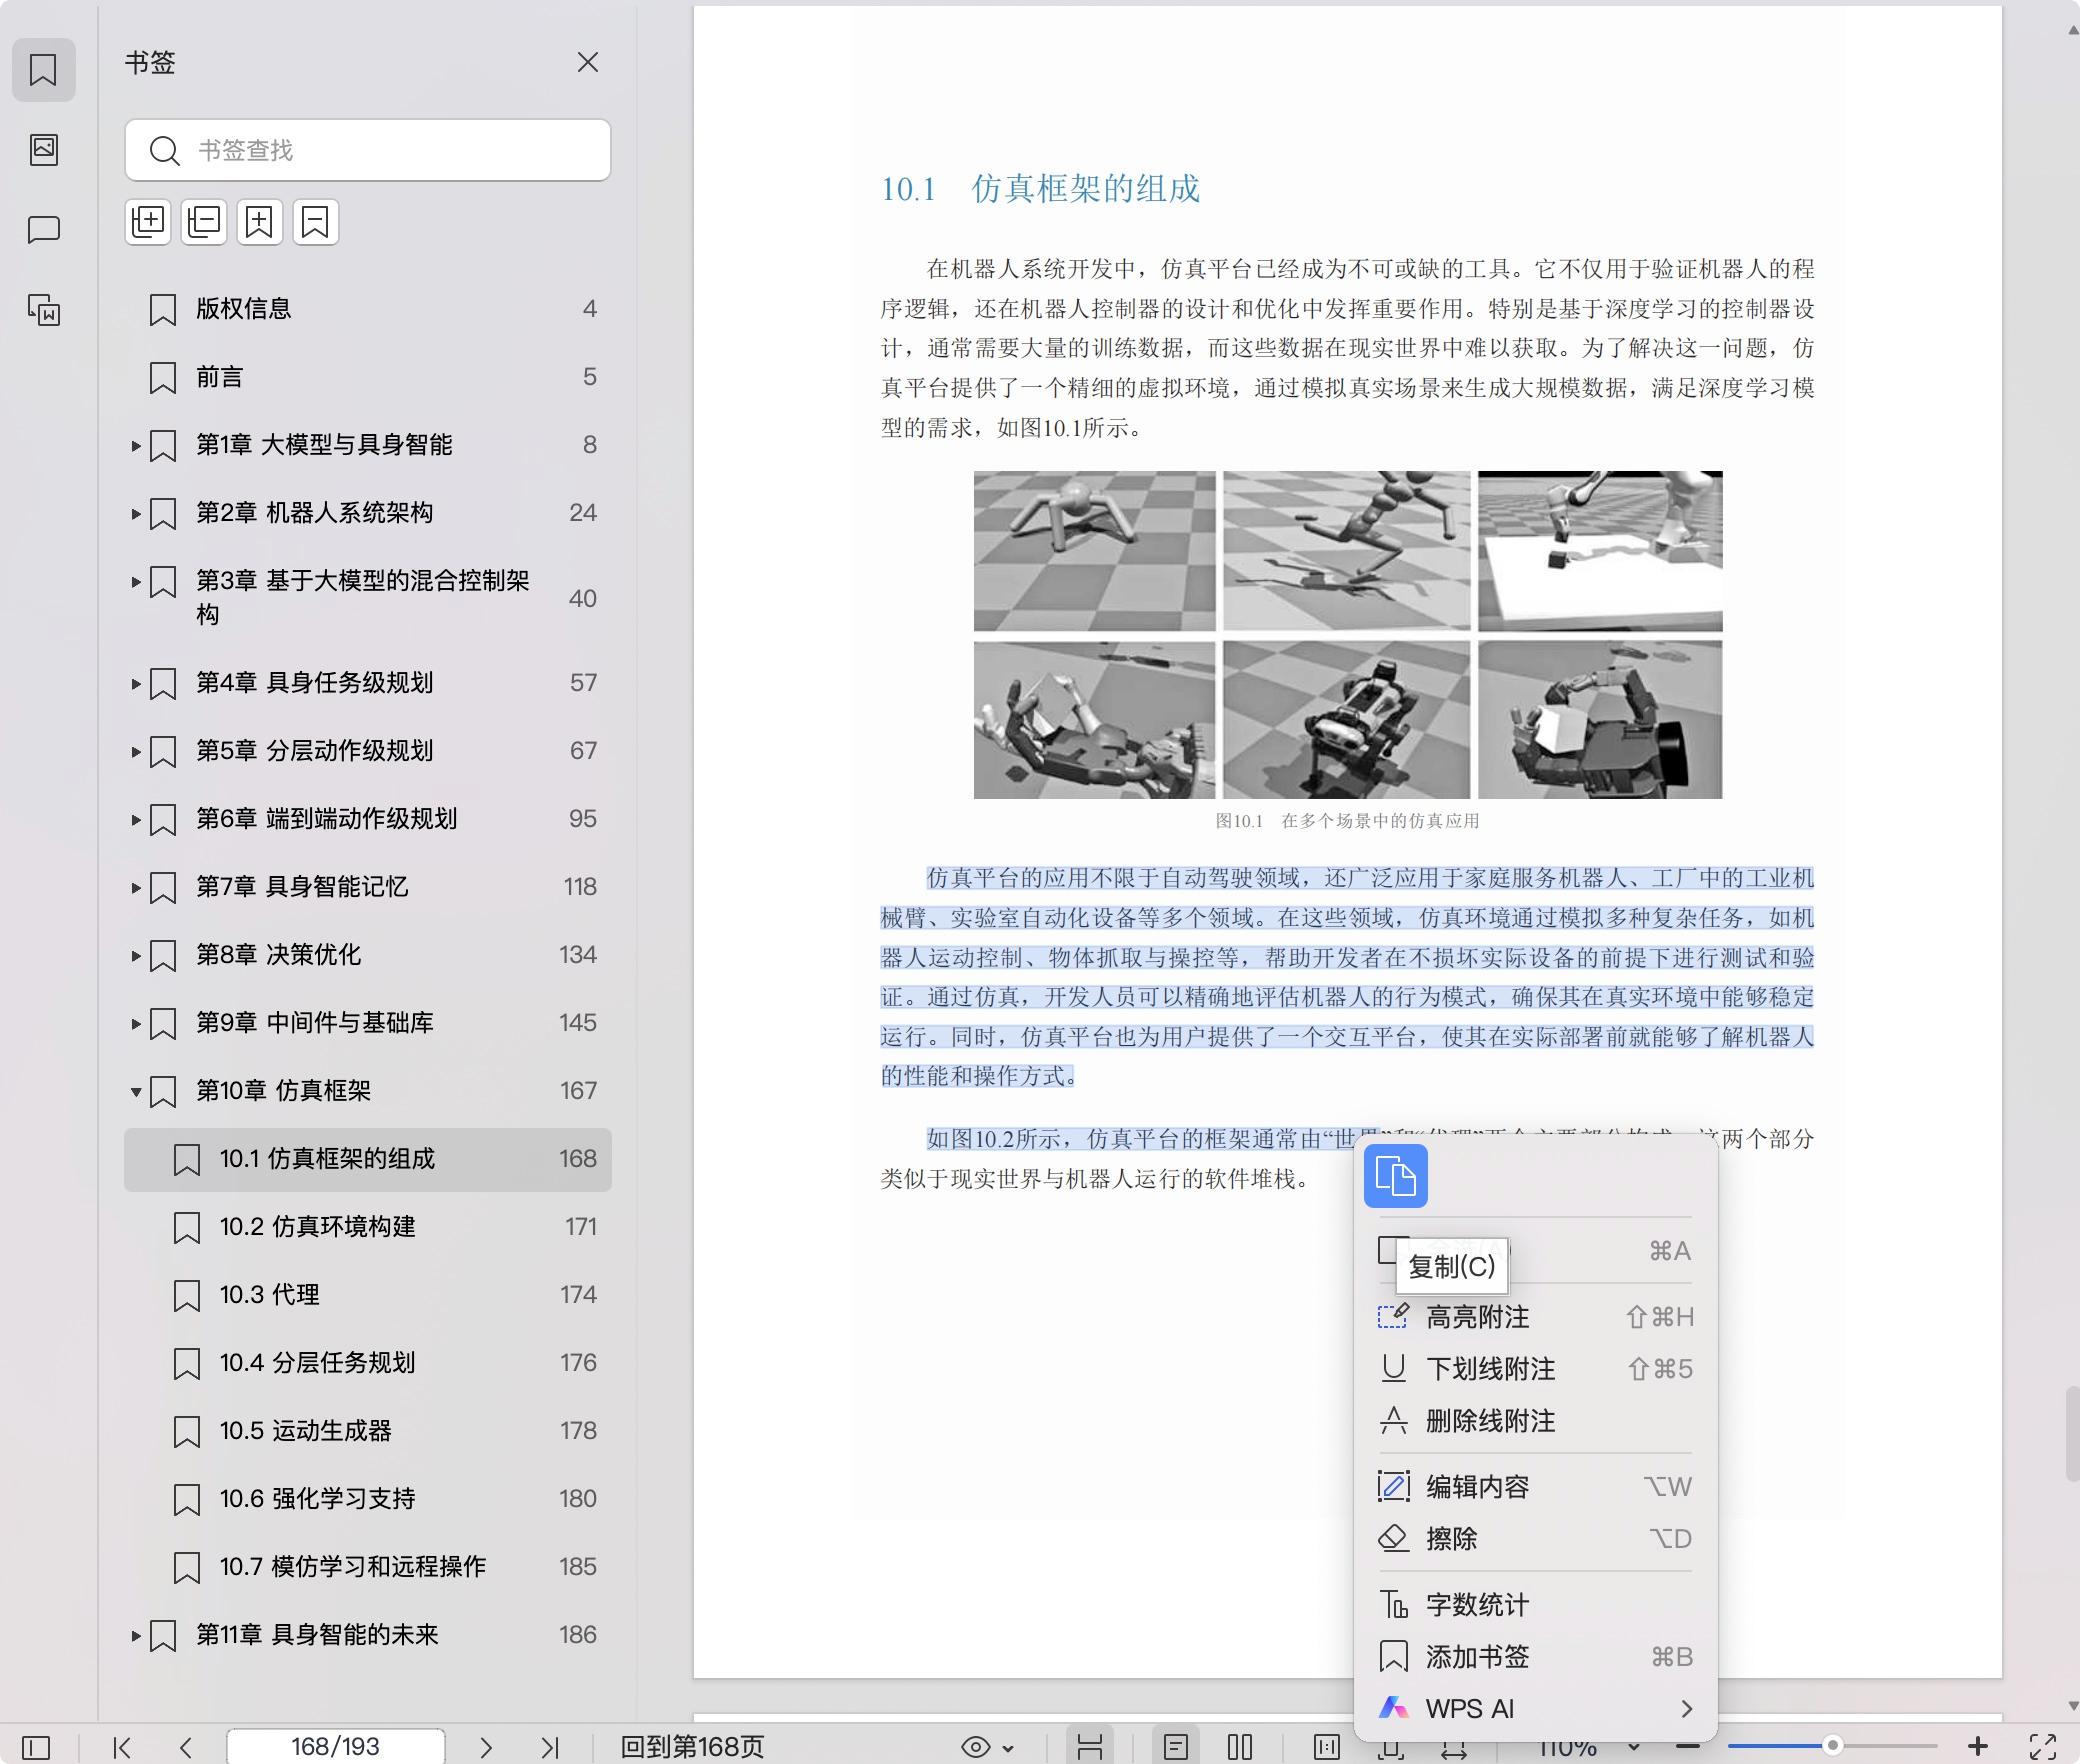Select 字数统计 in the context menu

[x=1477, y=1604]
